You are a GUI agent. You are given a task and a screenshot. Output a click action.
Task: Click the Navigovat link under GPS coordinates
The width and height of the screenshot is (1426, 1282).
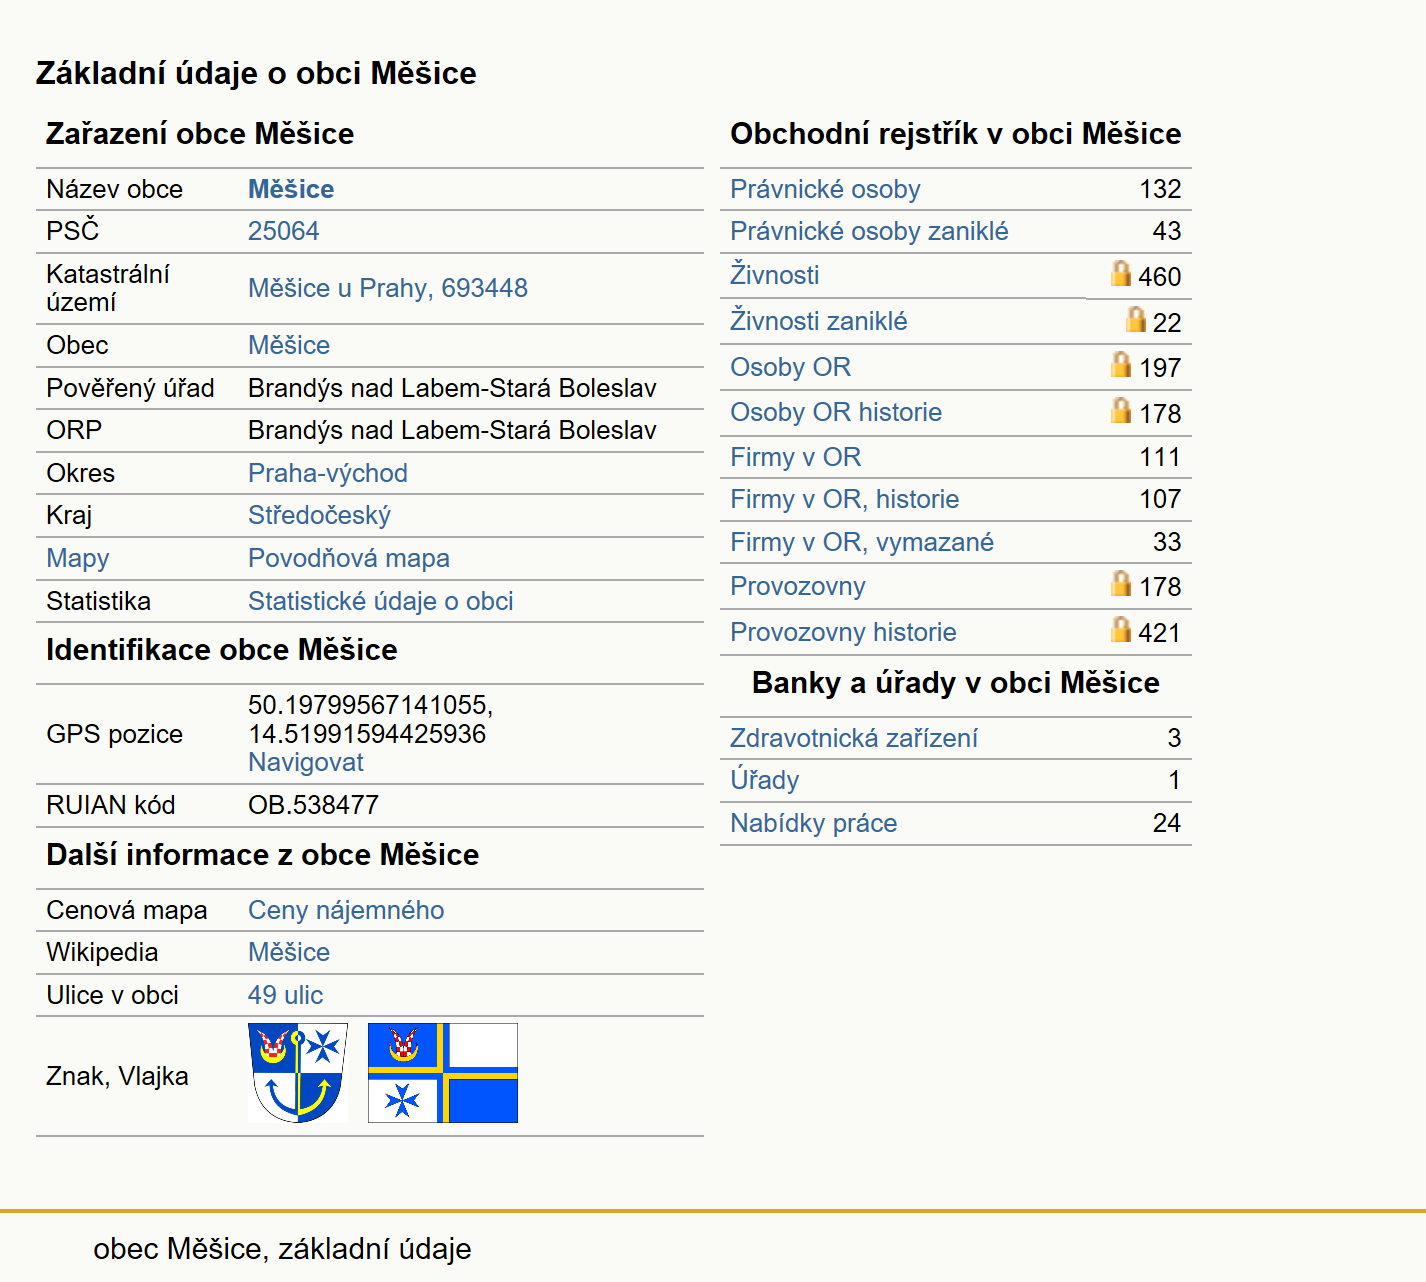click(x=306, y=762)
